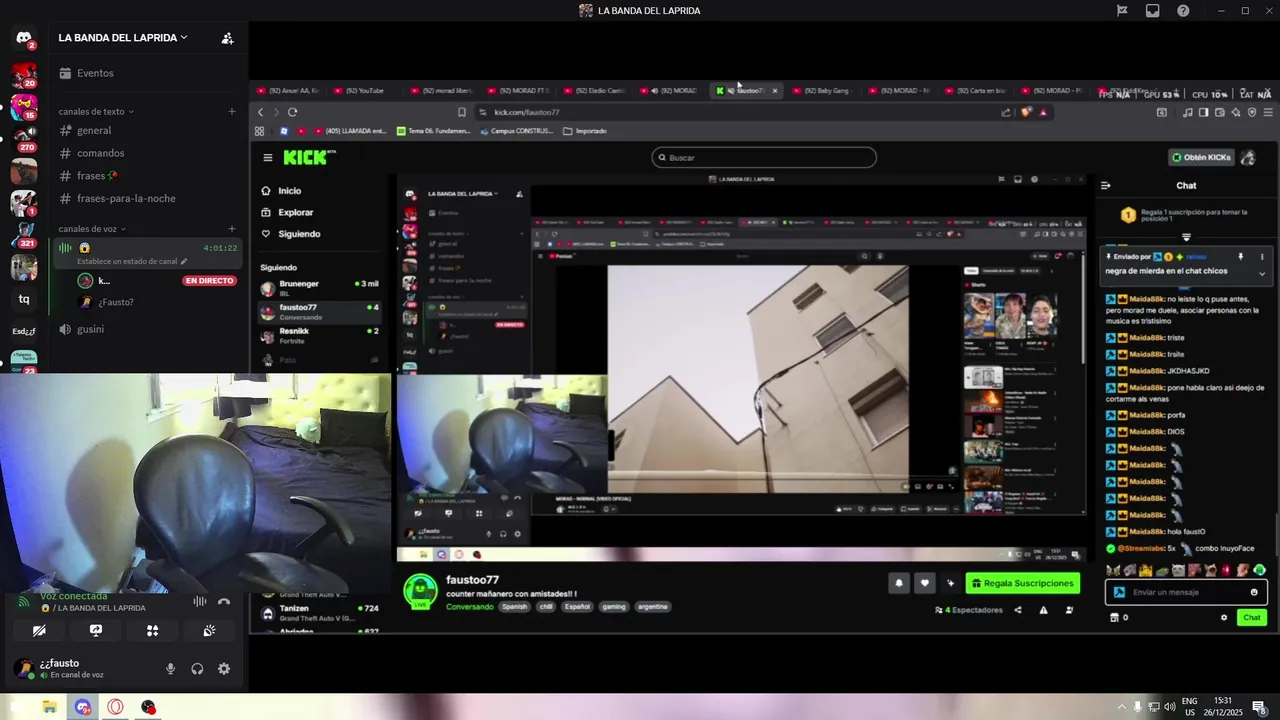Image resolution: width=1280 pixels, height=720 pixels.
Task: Click 'Obtén KICKs' button
Action: click(1201, 157)
